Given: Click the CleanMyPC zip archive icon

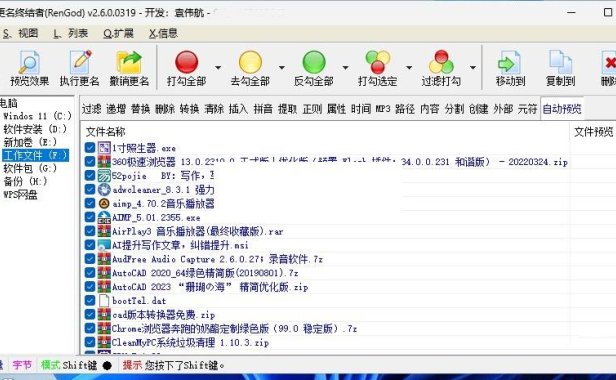Looking at the screenshot, I should 104,342.
